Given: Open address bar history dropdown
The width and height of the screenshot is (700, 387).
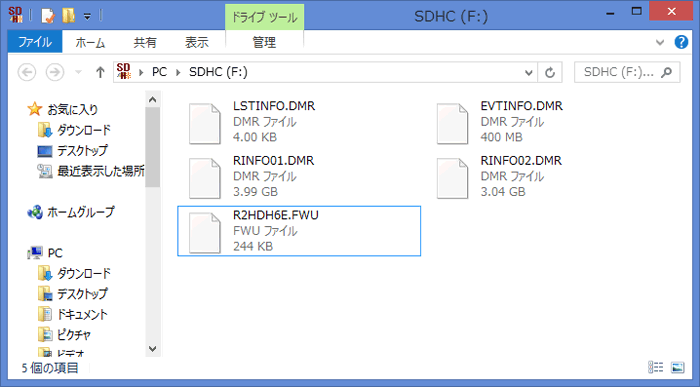Looking at the screenshot, I should coord(529,72).
